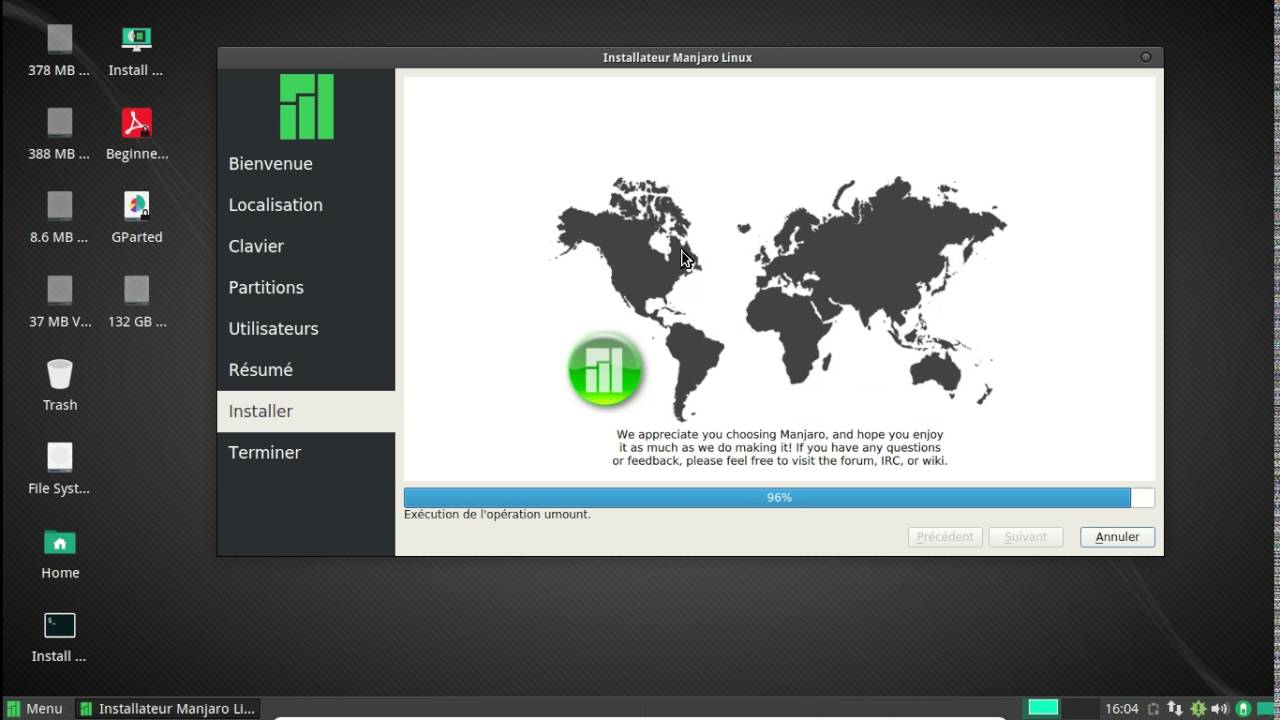Select the Localisation step in sidebar
1280x720 pixels.
306,205
